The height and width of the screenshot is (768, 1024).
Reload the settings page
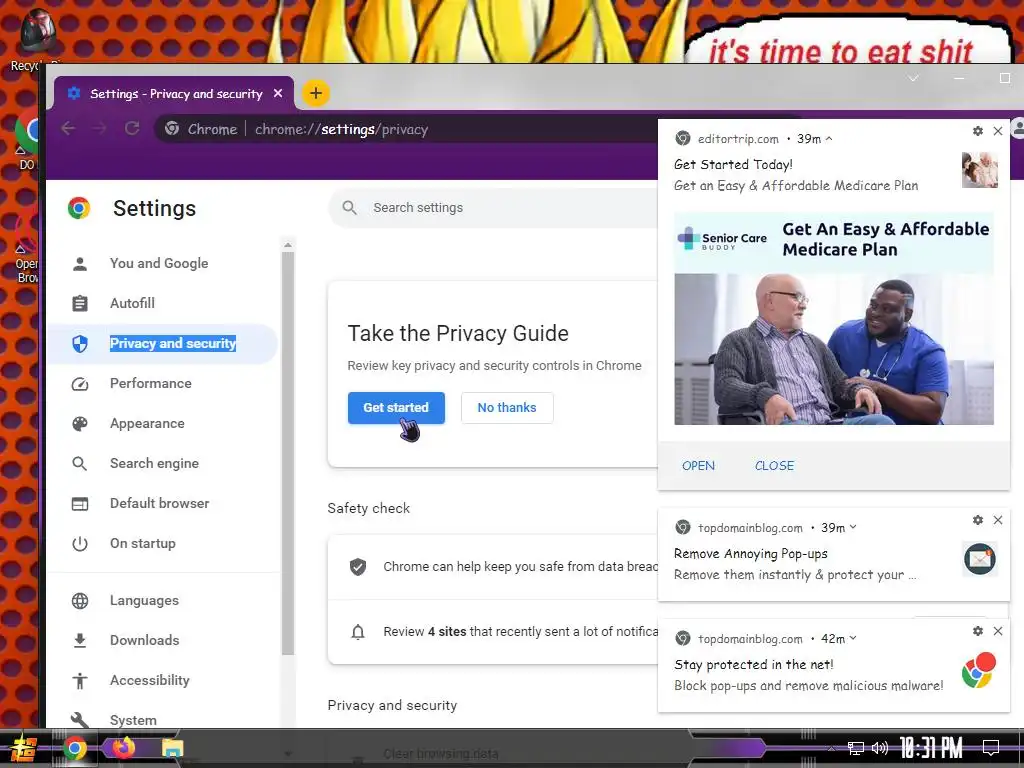[x=132, y=129]
